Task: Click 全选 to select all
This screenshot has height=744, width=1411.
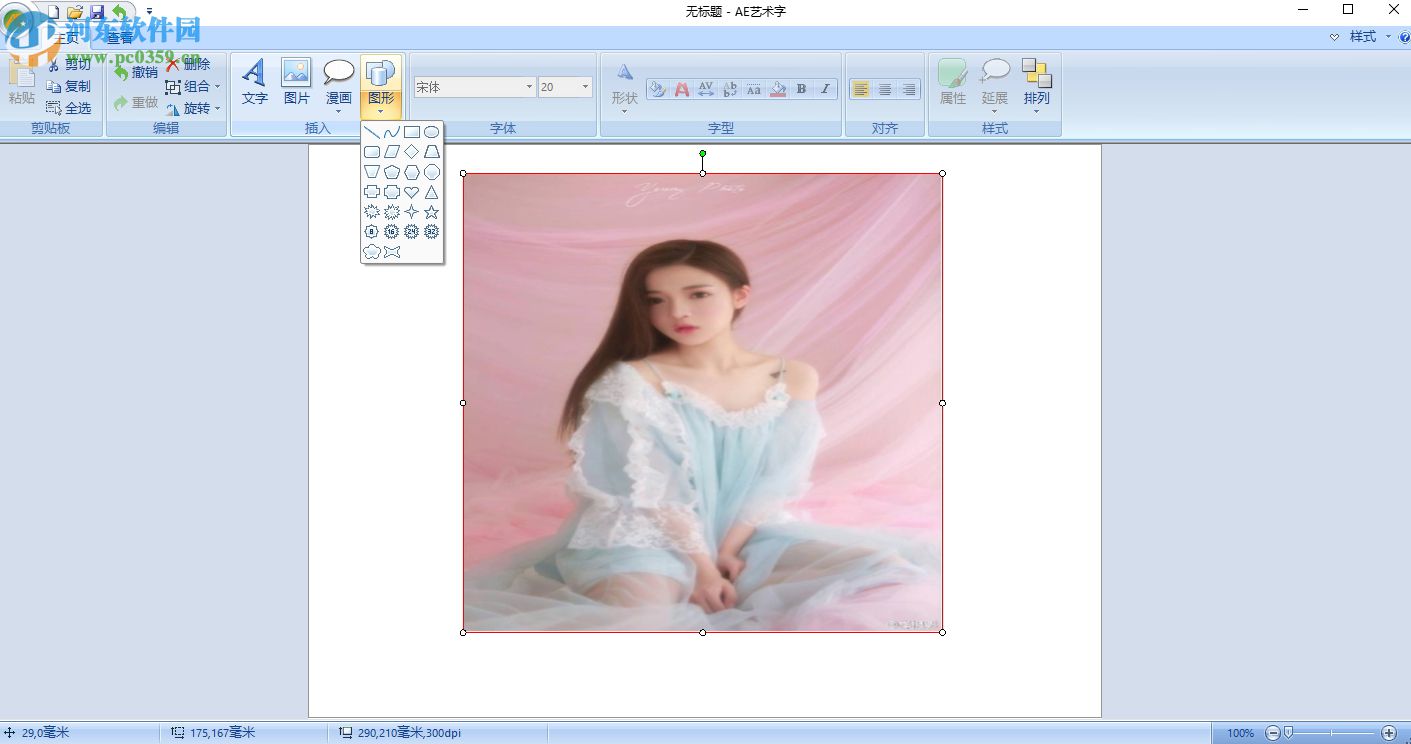Action: [69, 108]
